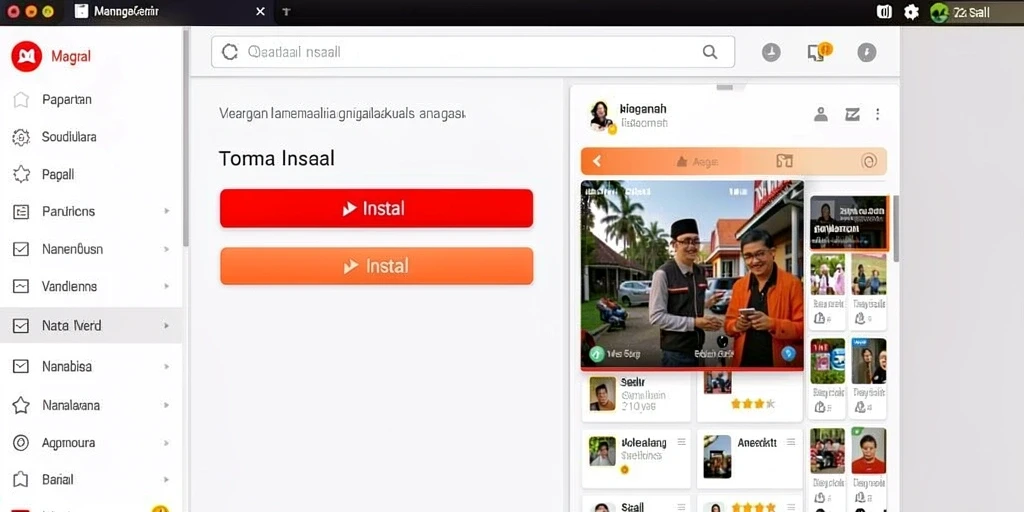Click the gallery icon on orange bar

[784, 161]
